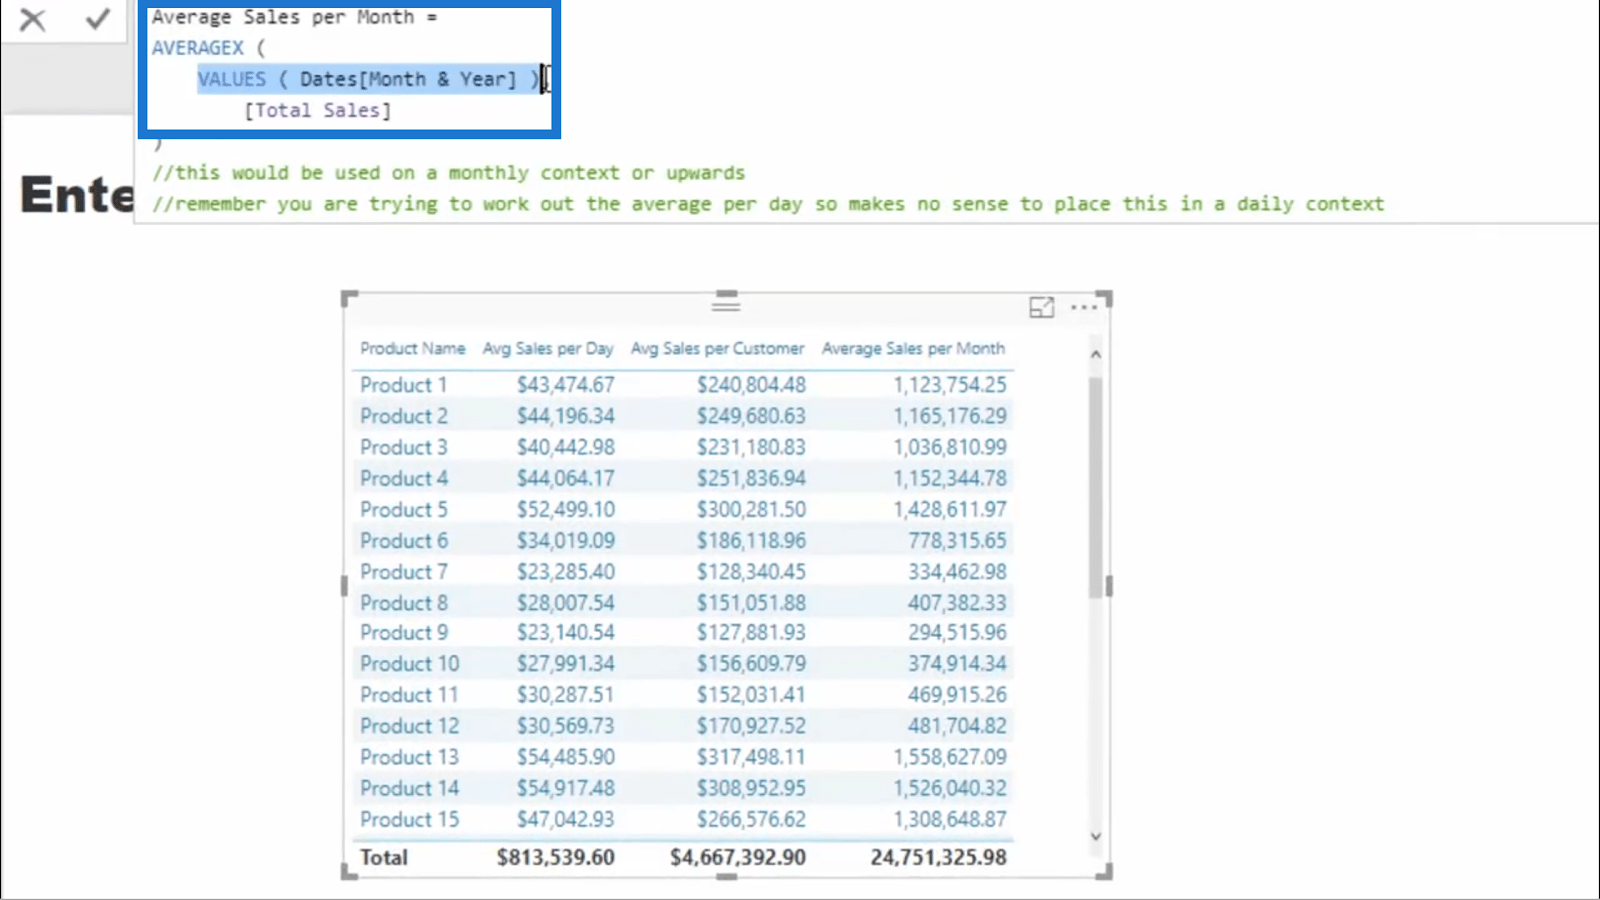The image size is (1600, 900).
Task: Select the Product 10 row label
Action: (409, 663)
